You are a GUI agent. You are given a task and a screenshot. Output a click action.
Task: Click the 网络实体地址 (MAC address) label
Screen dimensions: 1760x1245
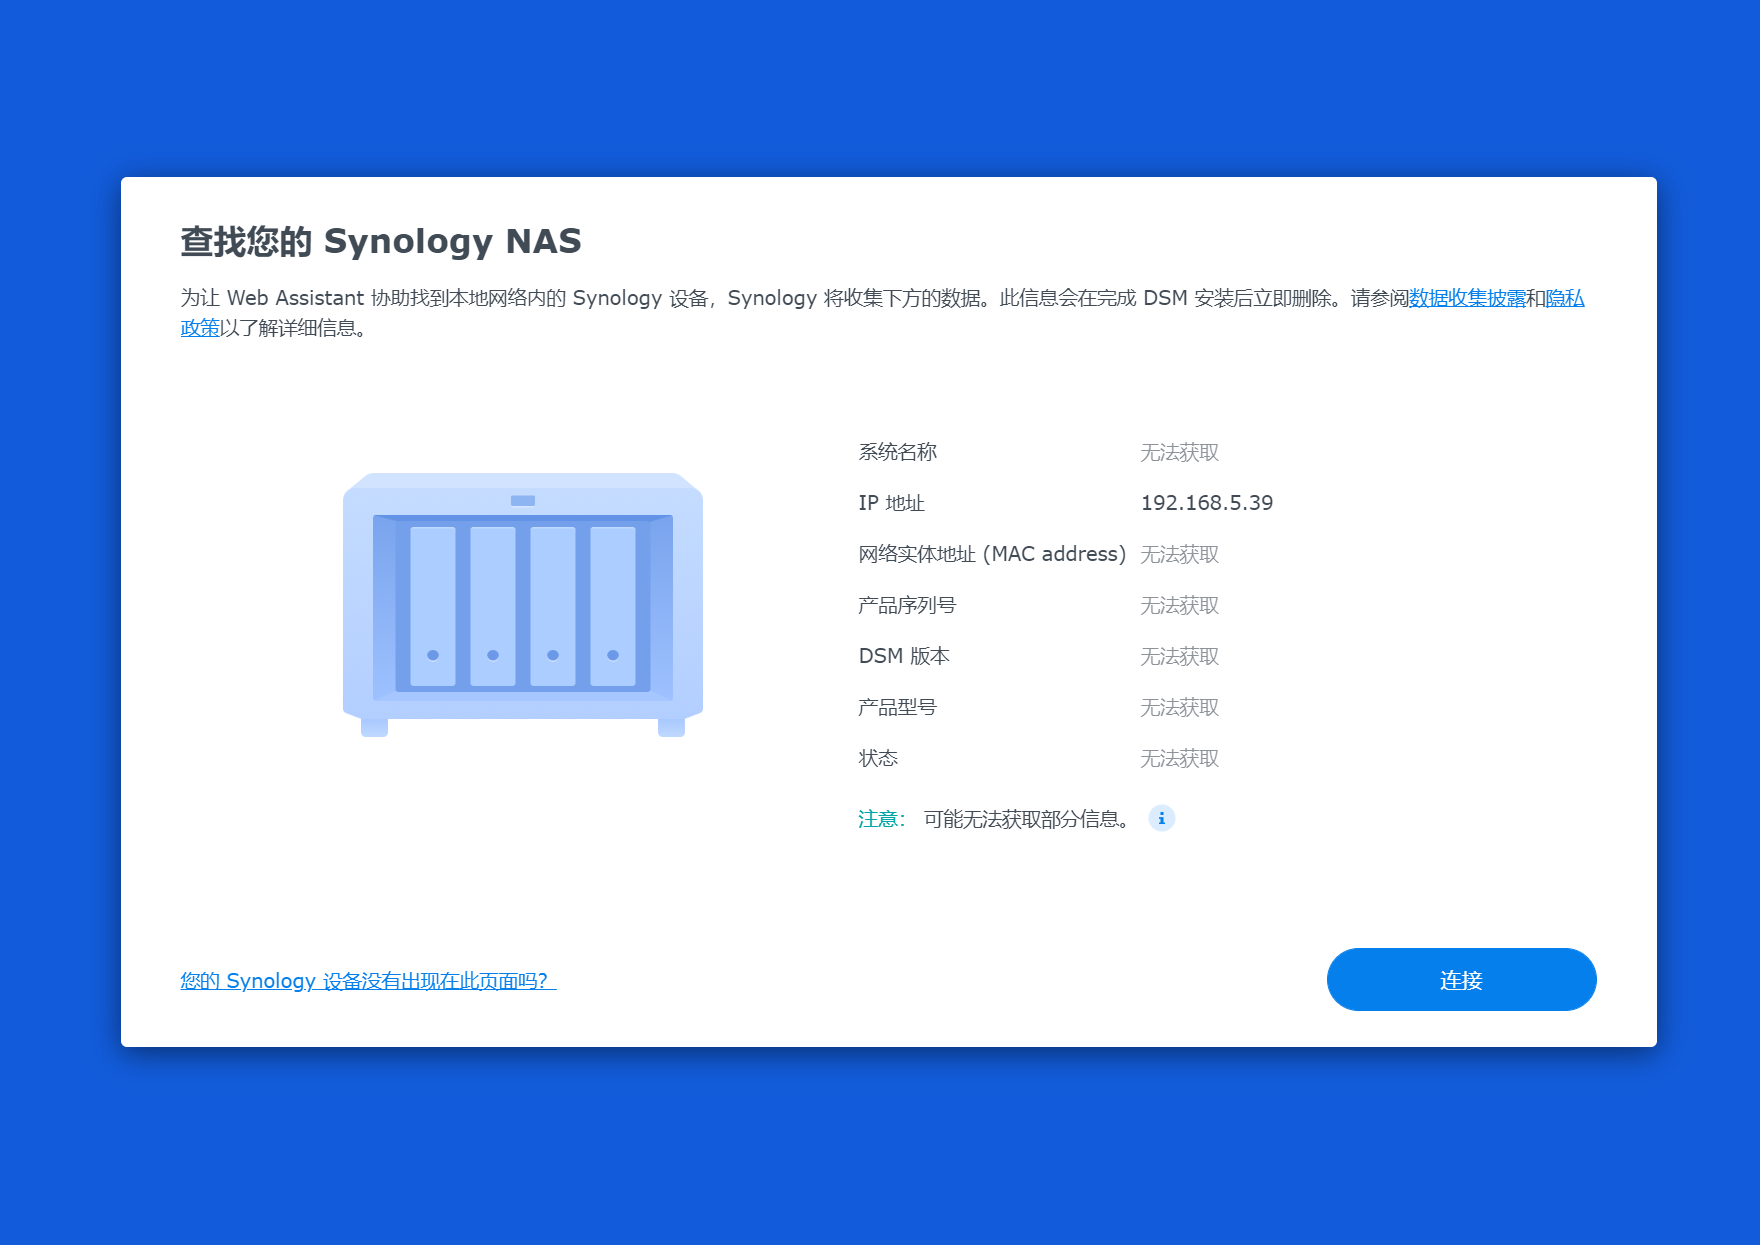pyautogui.click(x=992, y=554)
